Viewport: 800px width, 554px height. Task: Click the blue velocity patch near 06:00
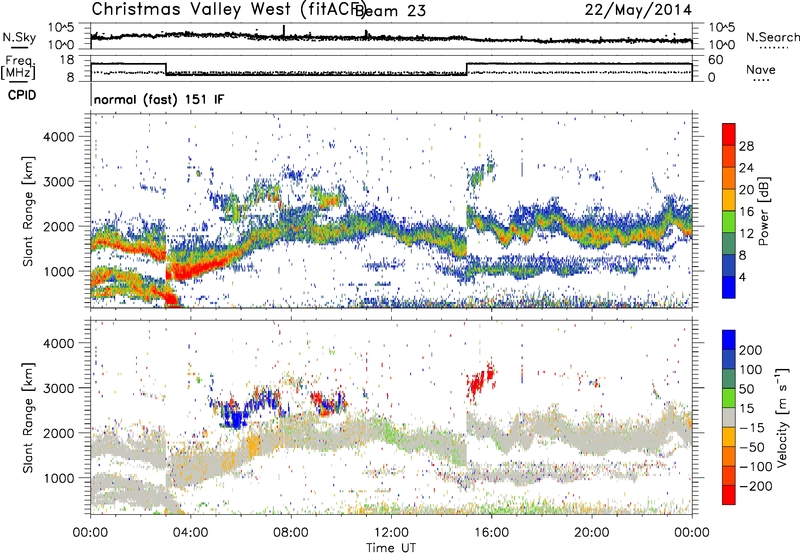click(236, 419)
